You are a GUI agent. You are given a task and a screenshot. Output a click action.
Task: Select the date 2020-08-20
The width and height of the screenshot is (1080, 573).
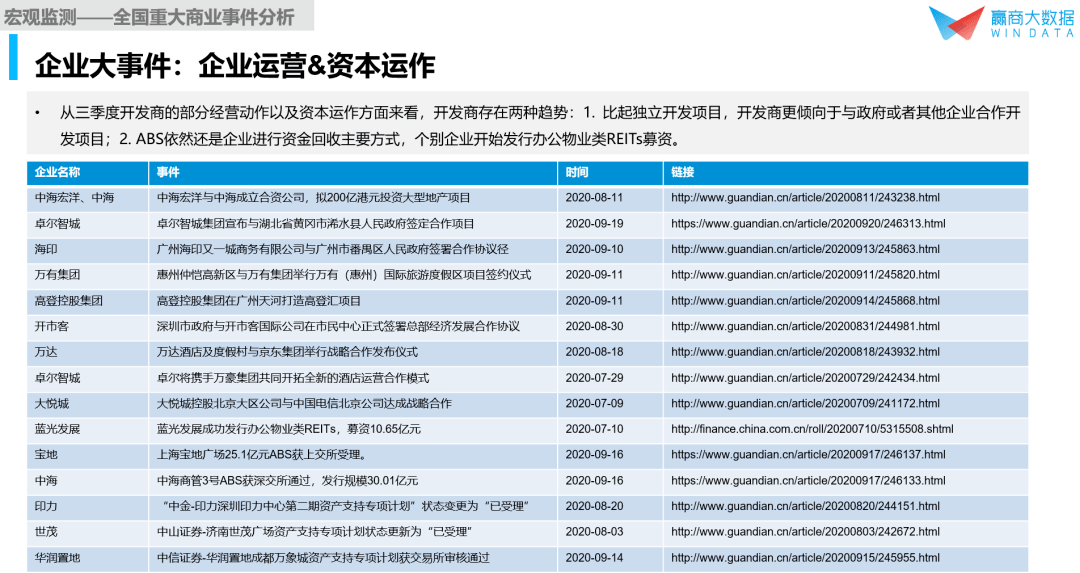click(x=594, y=506)
